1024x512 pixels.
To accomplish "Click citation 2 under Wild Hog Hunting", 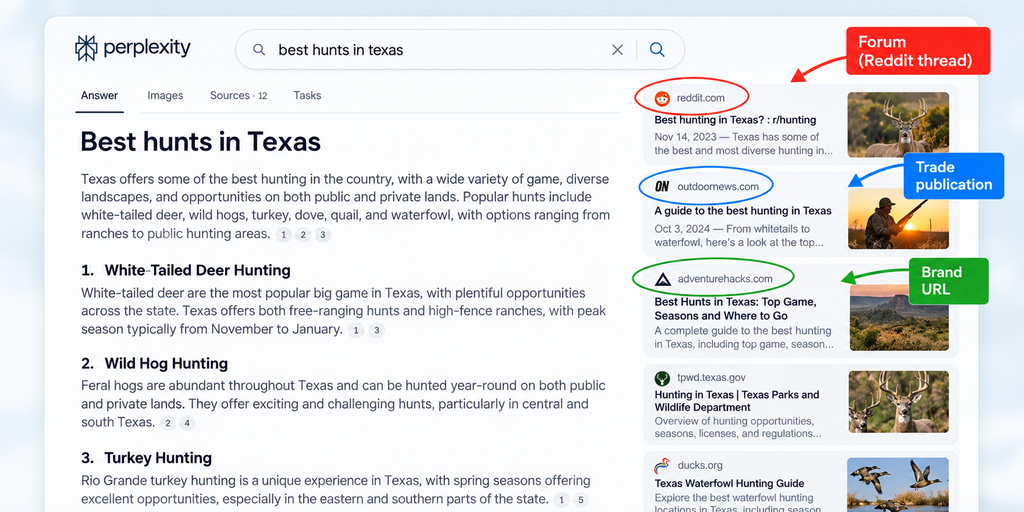I will (168, 423).
